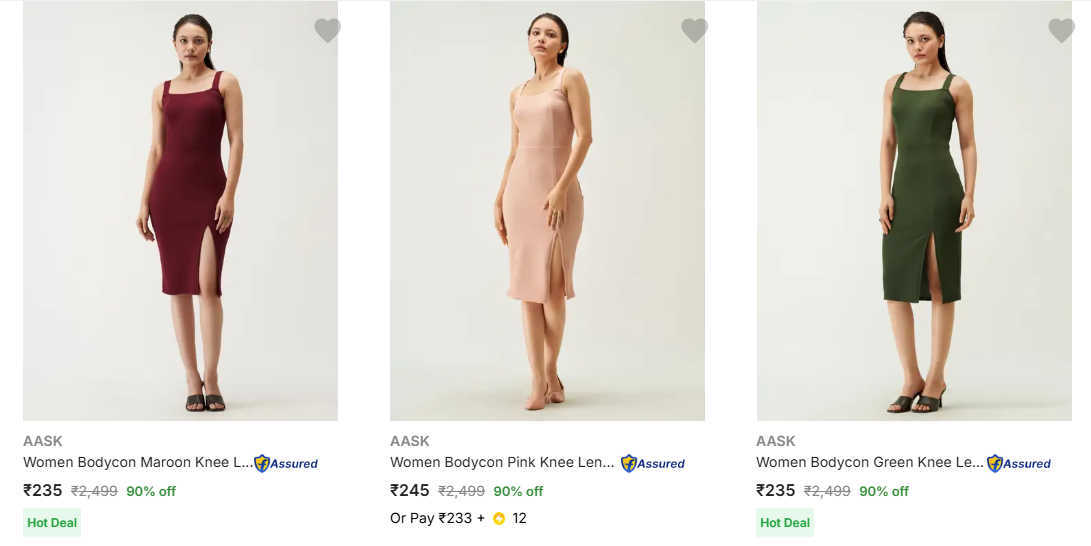Click AASK brand name above pink dress
Screen dimensions: 1091x546
[410, 441]
